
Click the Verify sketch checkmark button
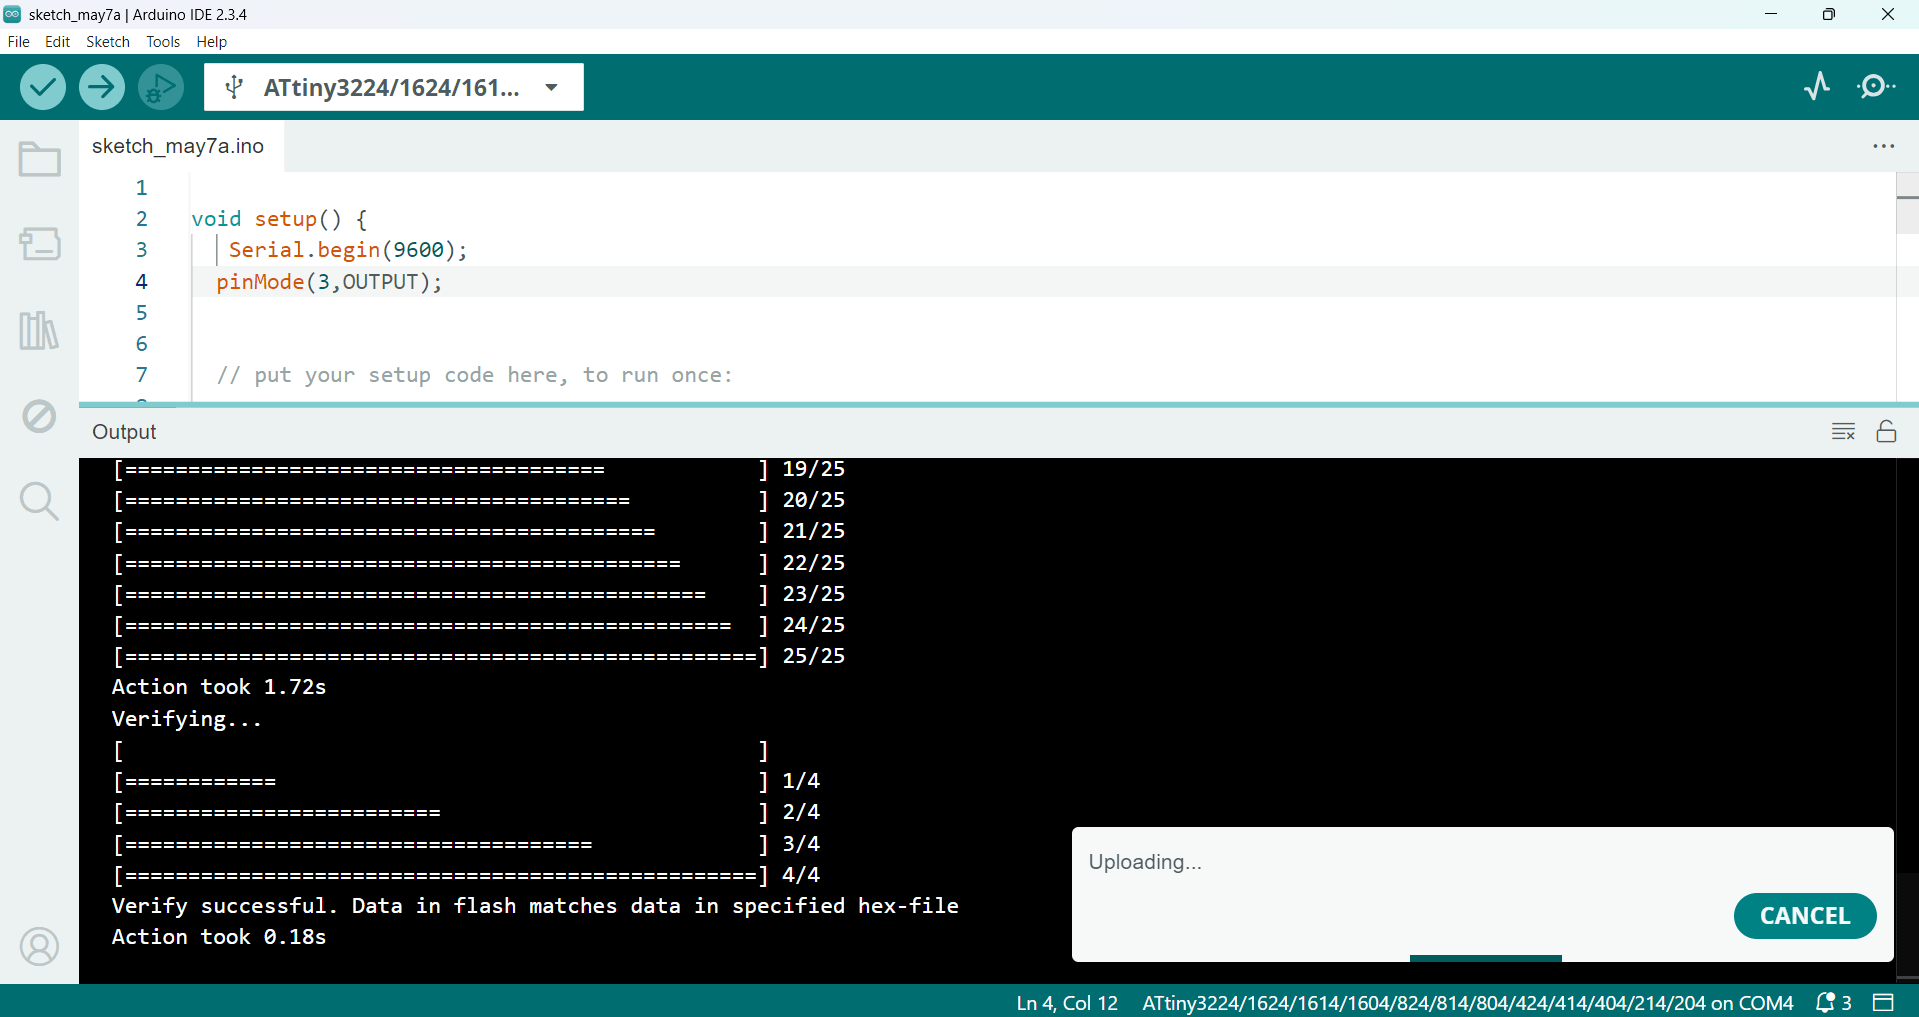(x=43, y=87)
